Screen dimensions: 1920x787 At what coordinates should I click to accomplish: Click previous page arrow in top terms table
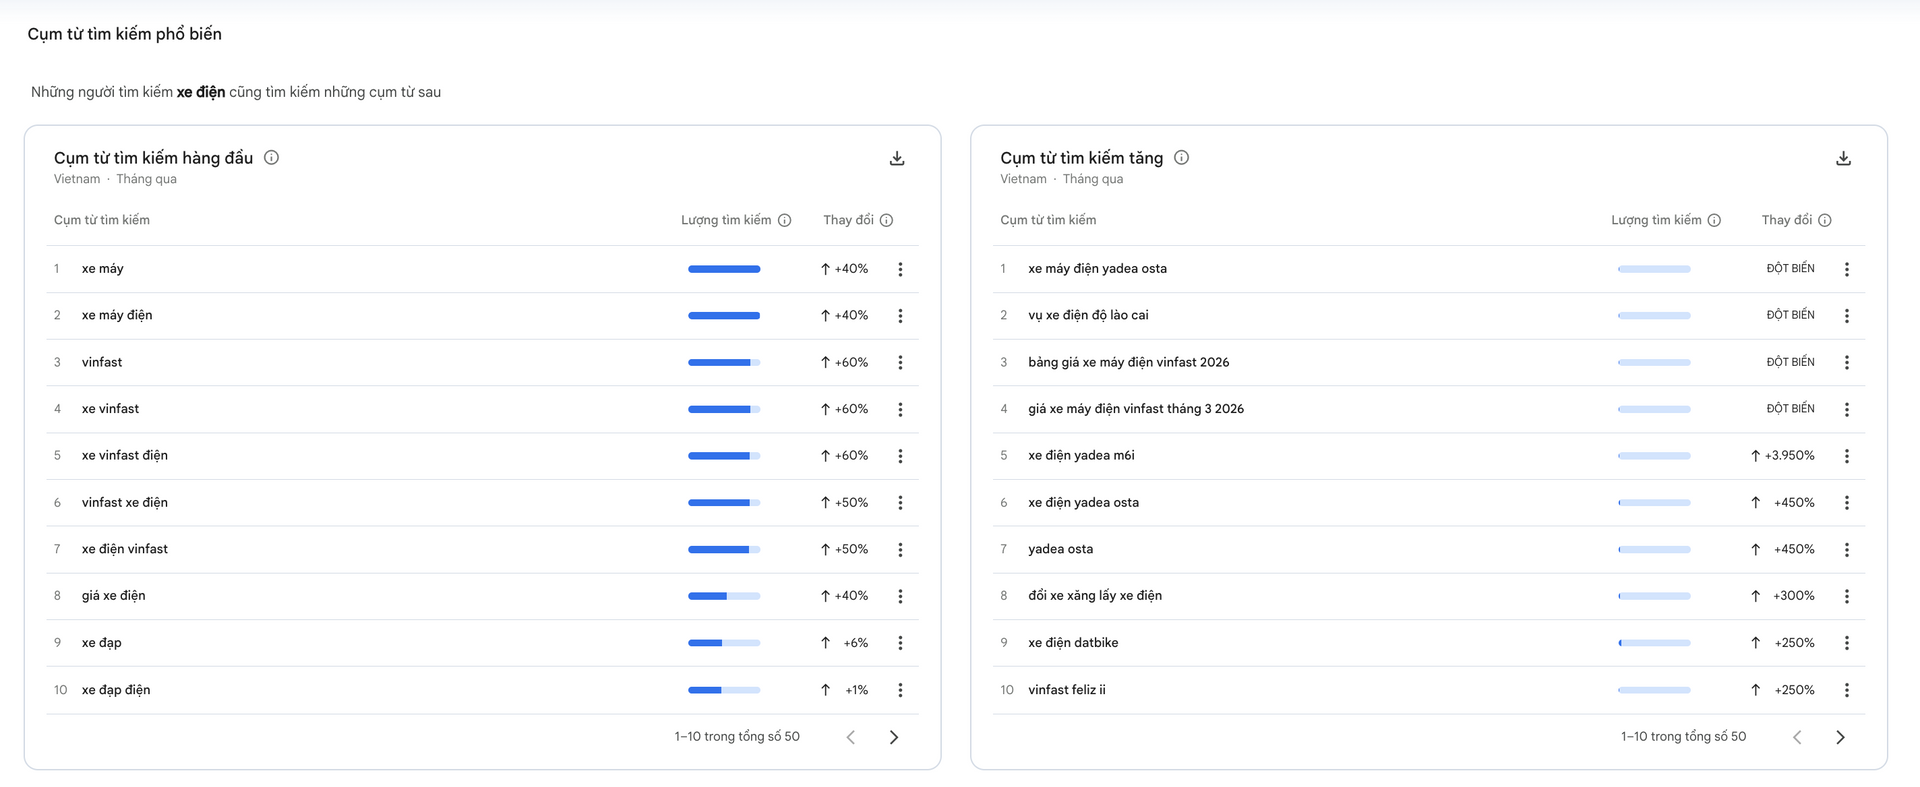851,737
